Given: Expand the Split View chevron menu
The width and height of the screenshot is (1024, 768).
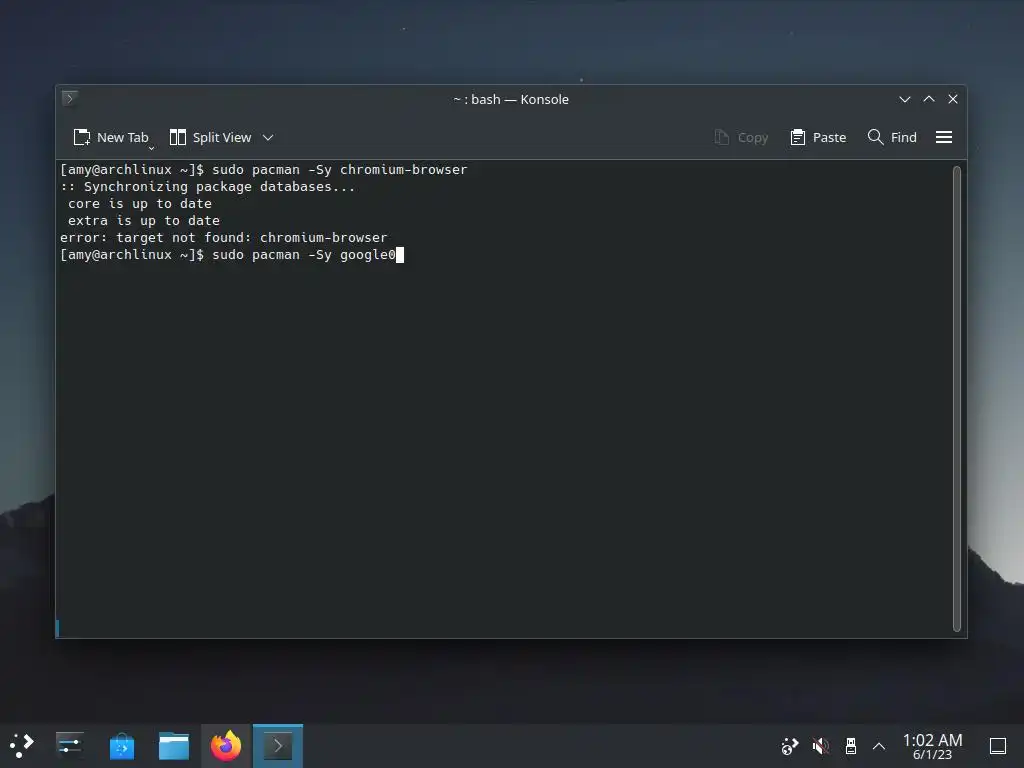Looking at the screenshot, I should (268, 137).
